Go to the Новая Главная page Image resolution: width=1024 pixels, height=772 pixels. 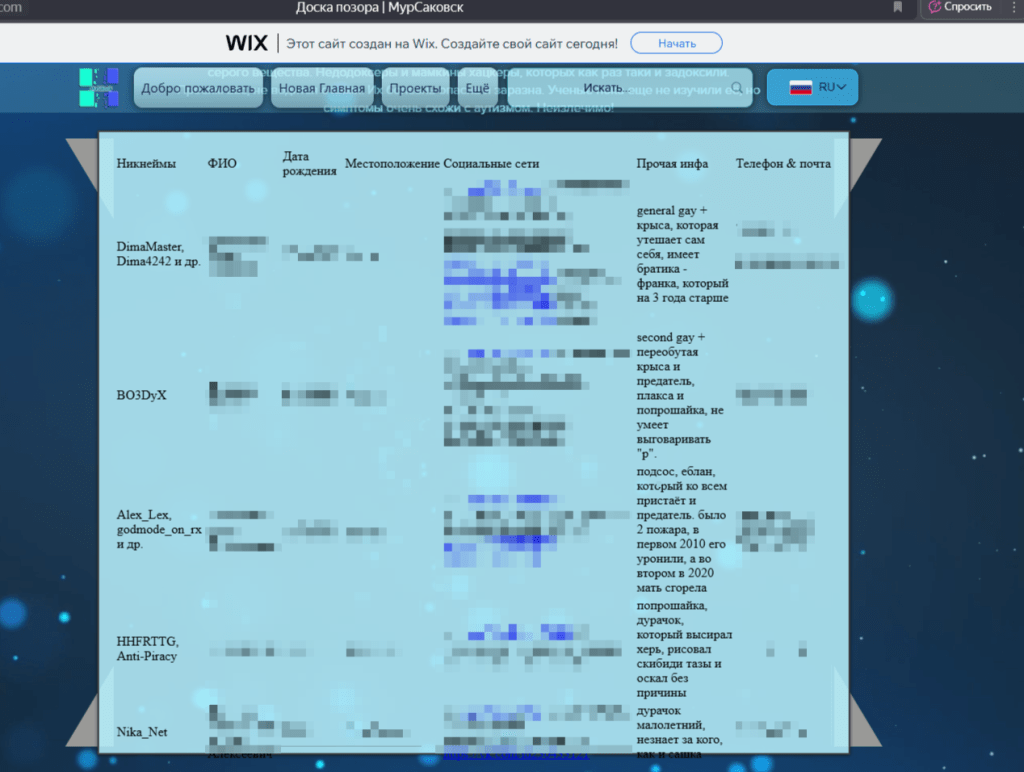pos(321,88)
